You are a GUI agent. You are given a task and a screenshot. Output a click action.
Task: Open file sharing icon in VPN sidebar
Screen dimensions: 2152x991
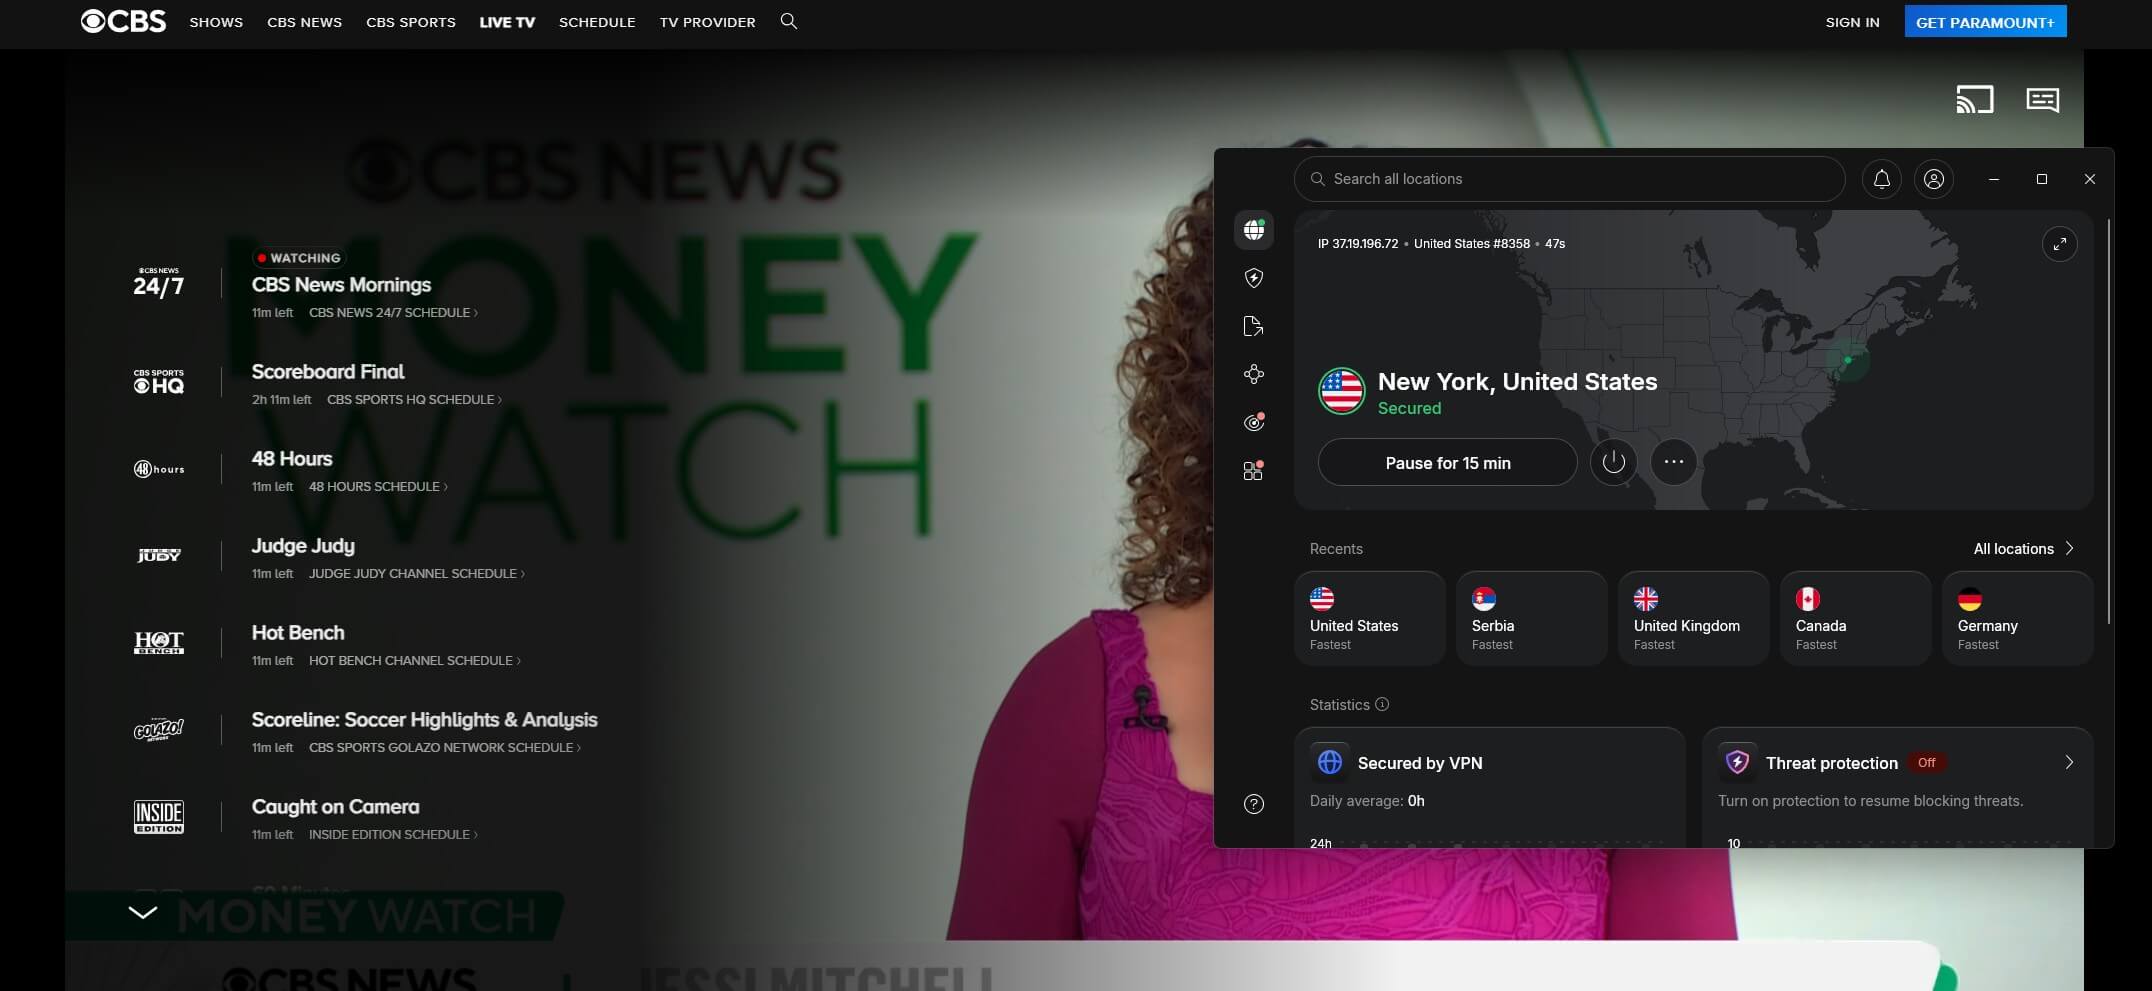1254,326
